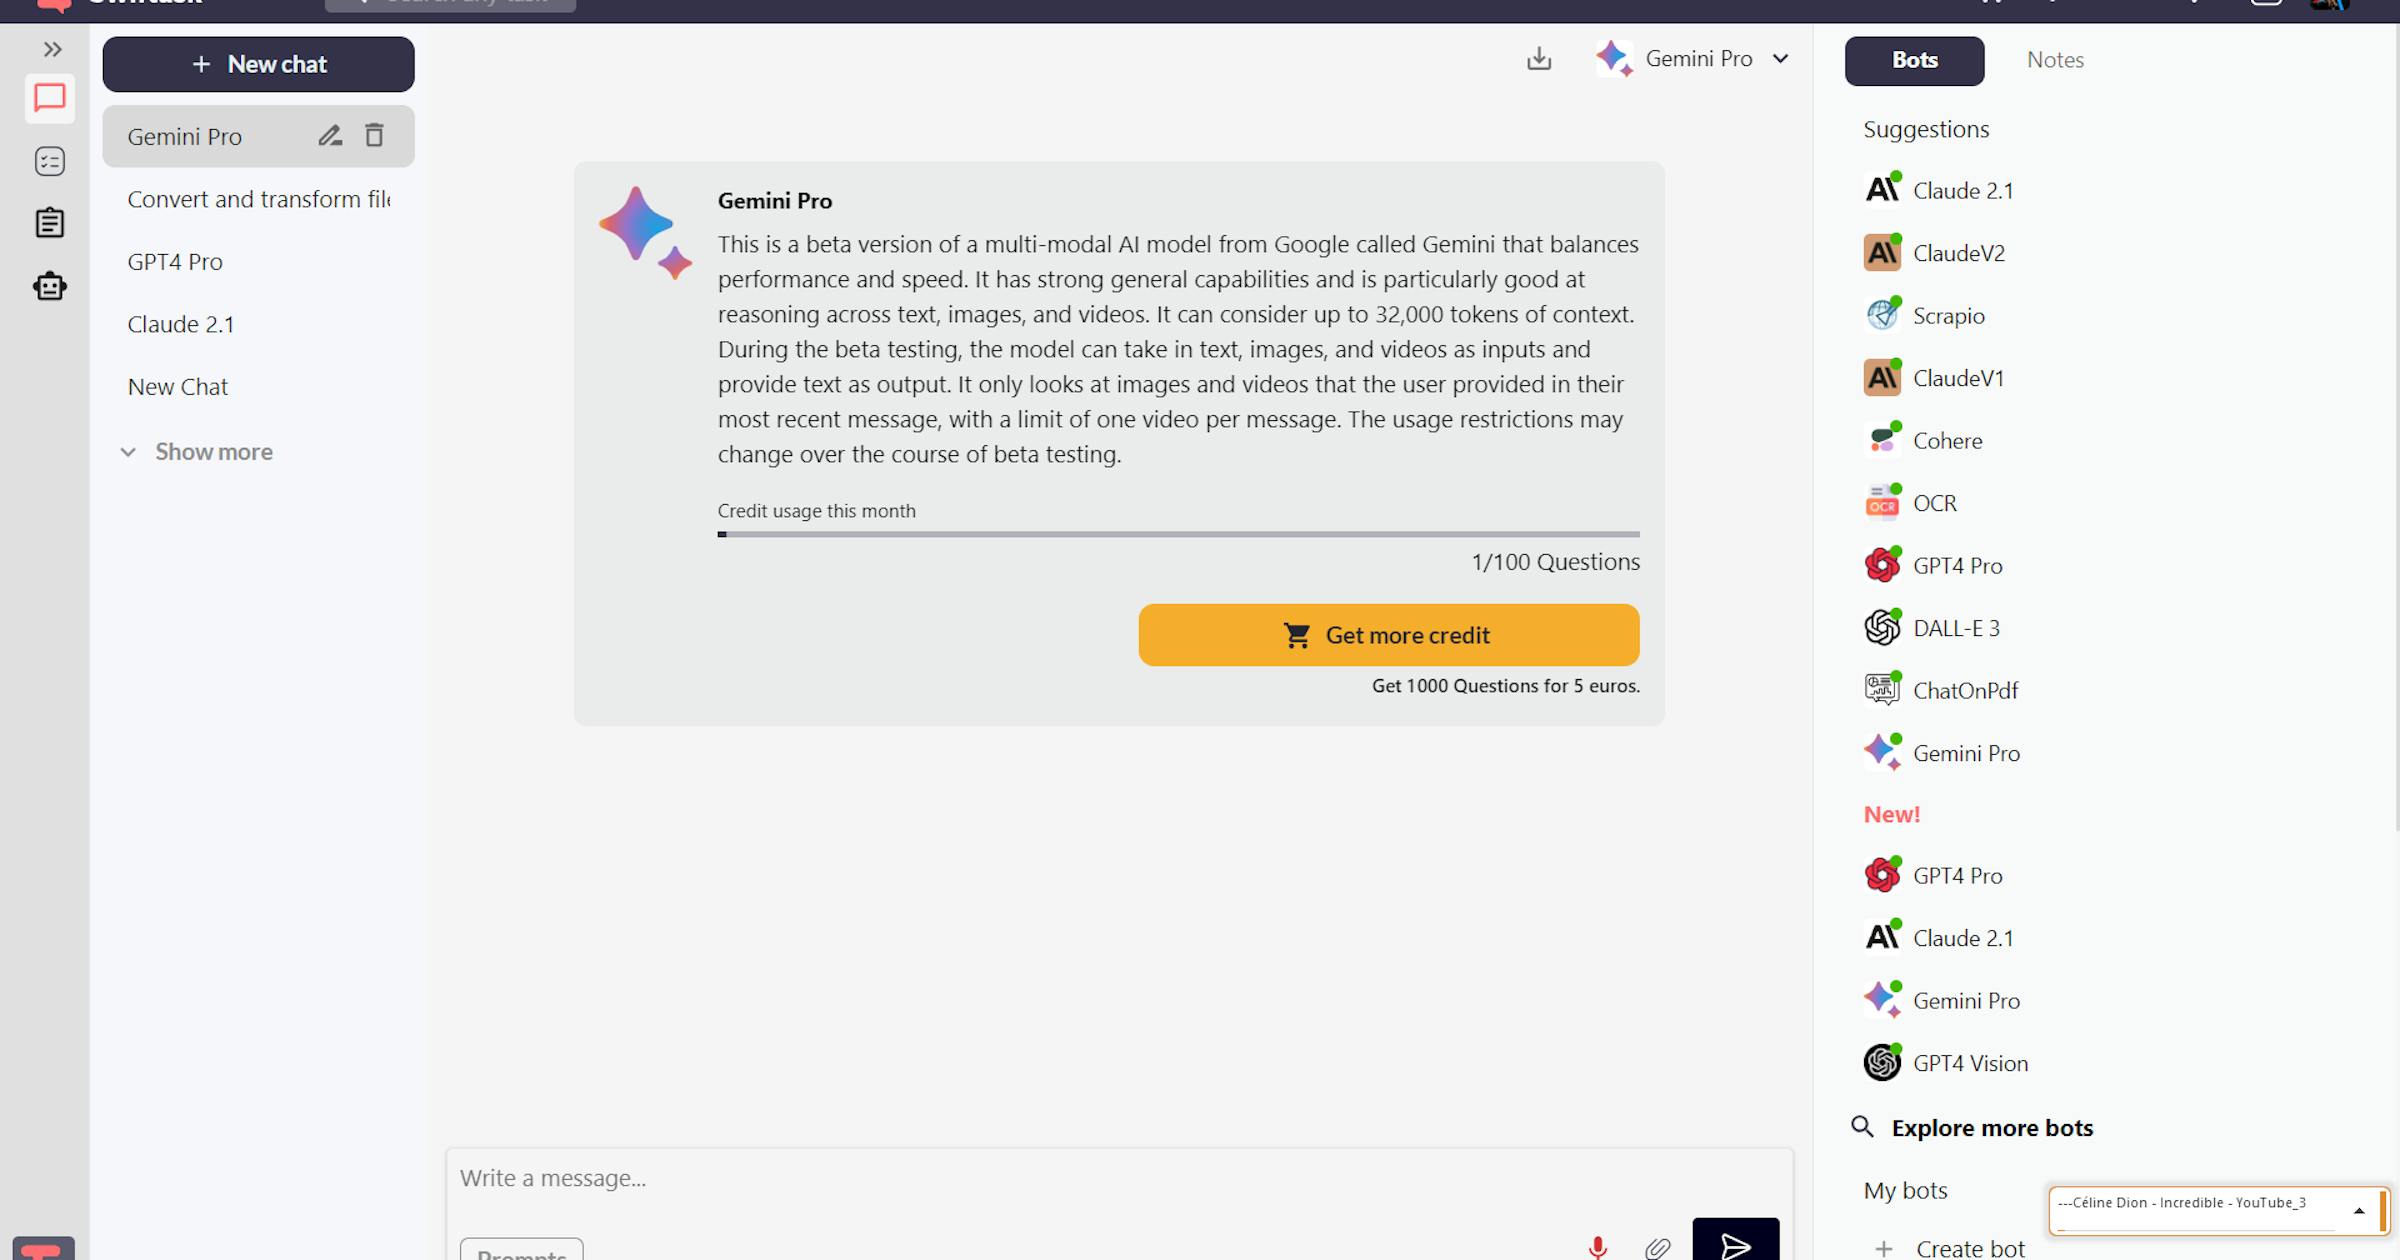Collapse the left sidebar with the double arrows
Screen dimensions: 2400x1260
(52, 47)
